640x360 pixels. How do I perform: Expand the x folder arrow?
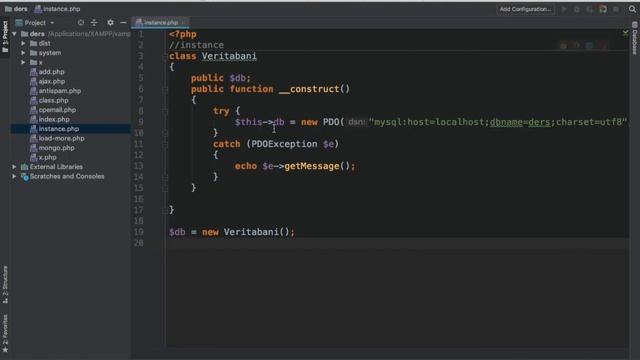pyautogui.click(x=24, y=62)
